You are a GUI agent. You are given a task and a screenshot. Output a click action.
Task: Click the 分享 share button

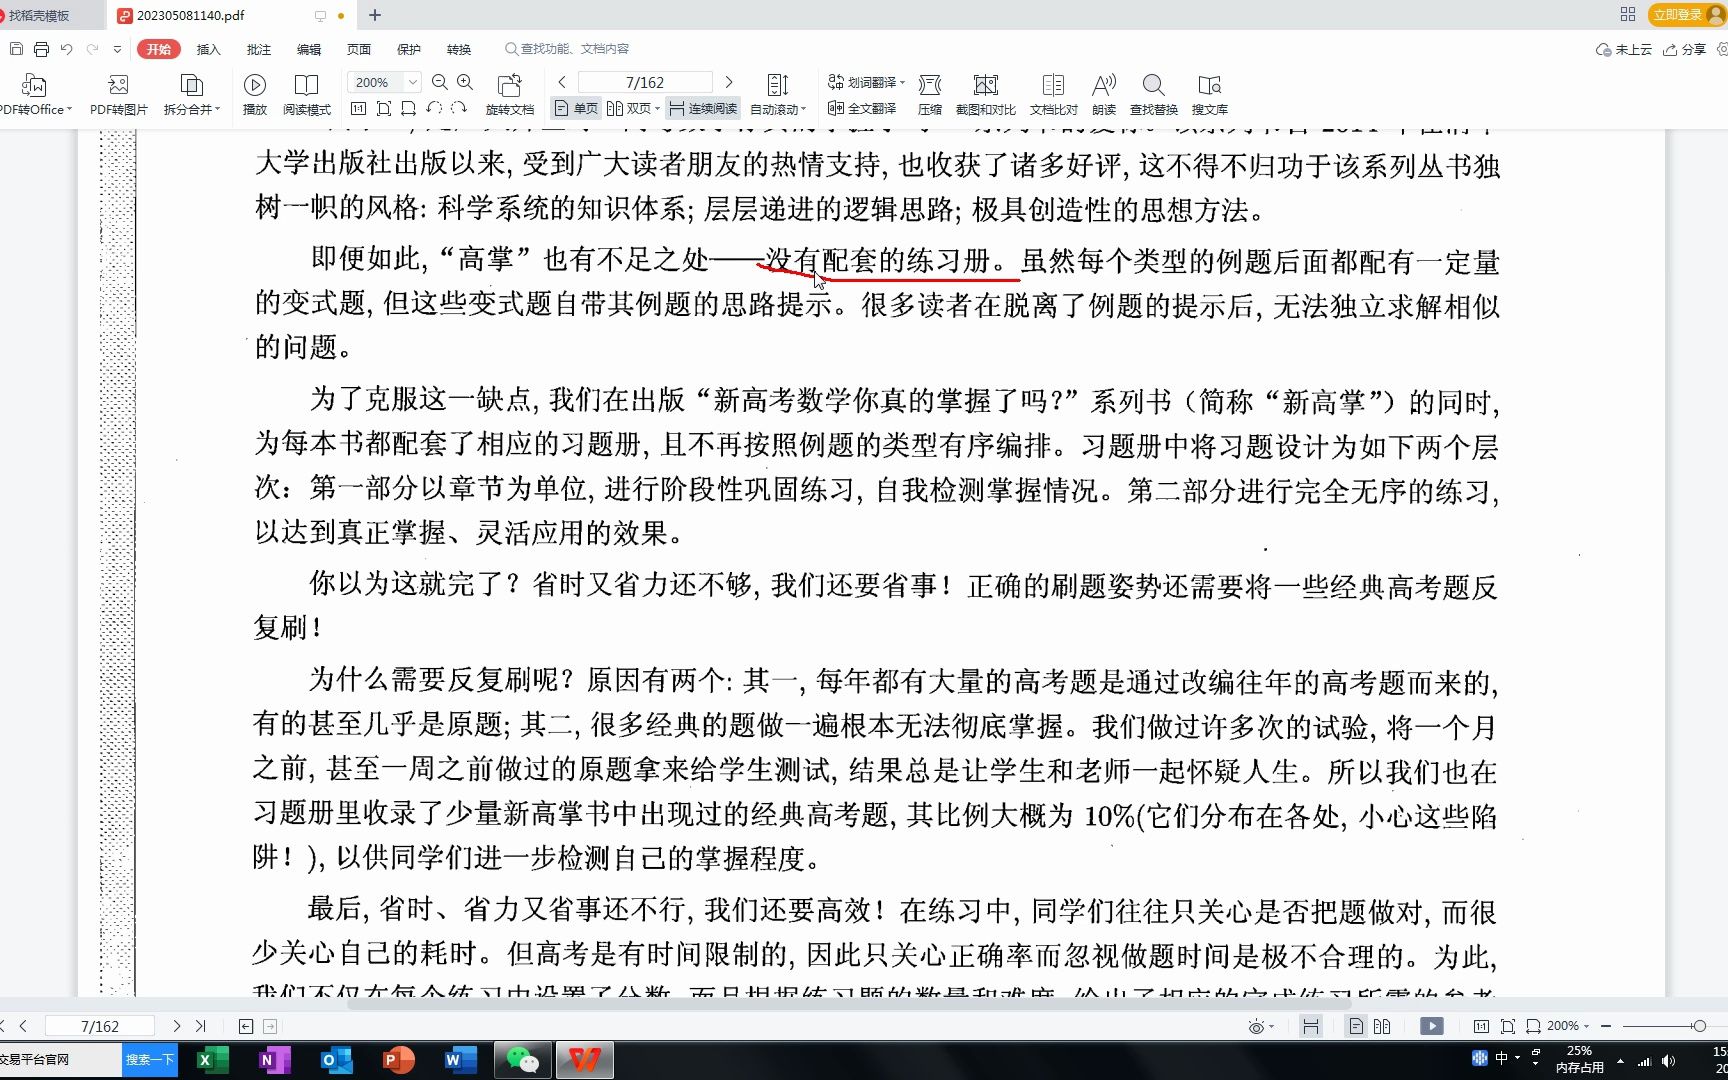pos(1685,49)
